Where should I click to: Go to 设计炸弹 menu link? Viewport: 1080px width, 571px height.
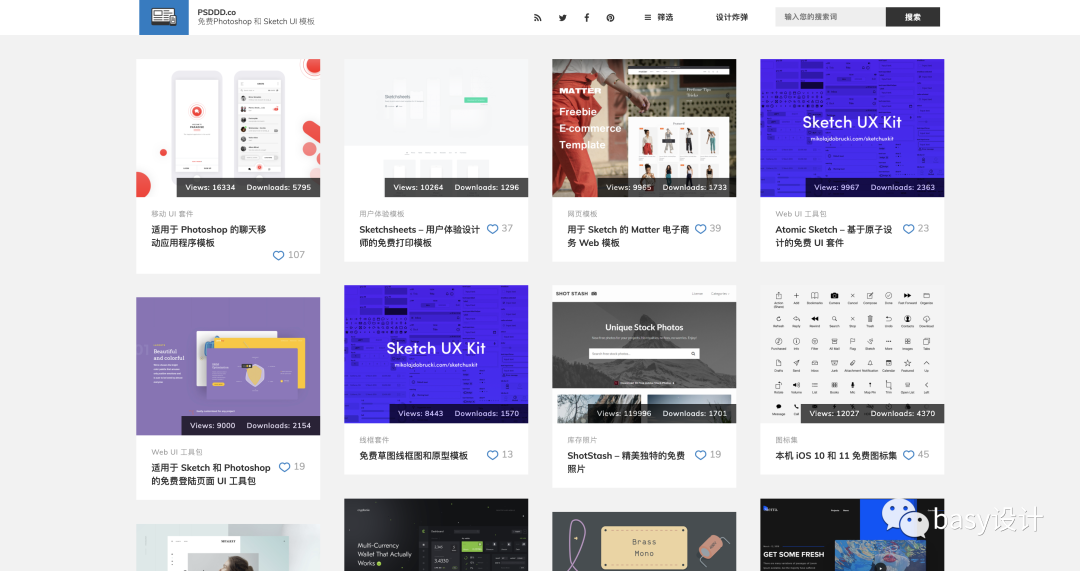731,17
